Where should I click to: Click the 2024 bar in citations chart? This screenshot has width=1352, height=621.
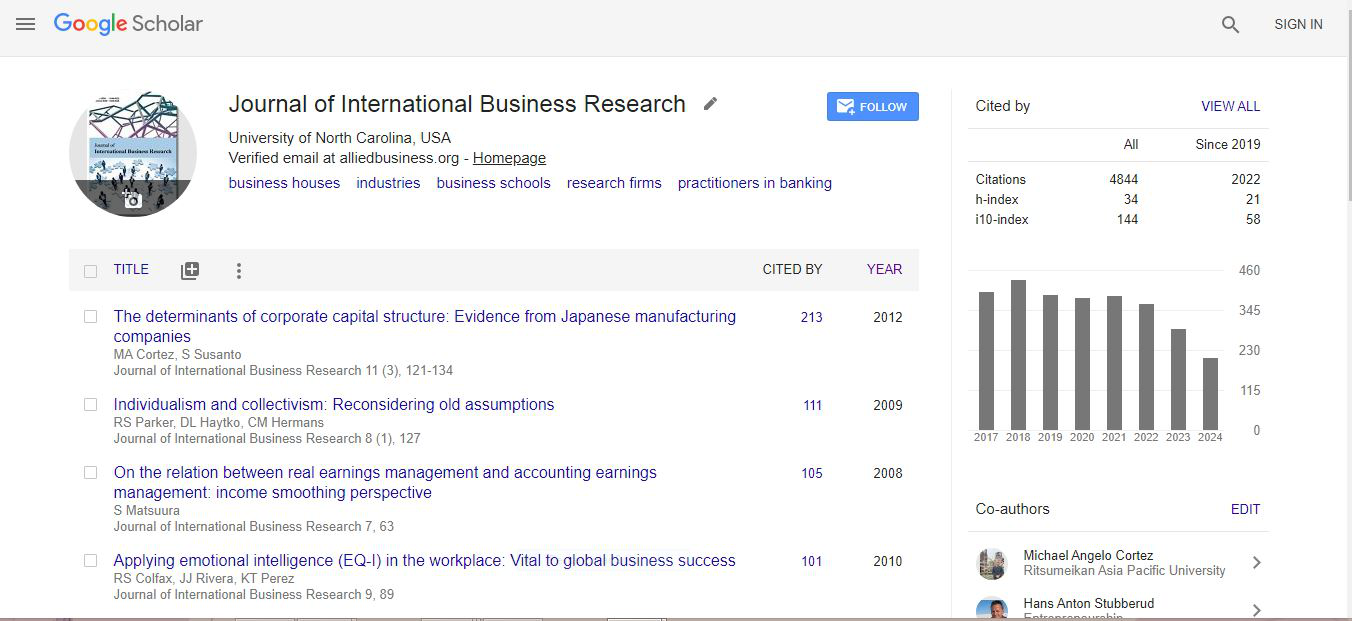pyautogui.click(x=1210, y=394)
